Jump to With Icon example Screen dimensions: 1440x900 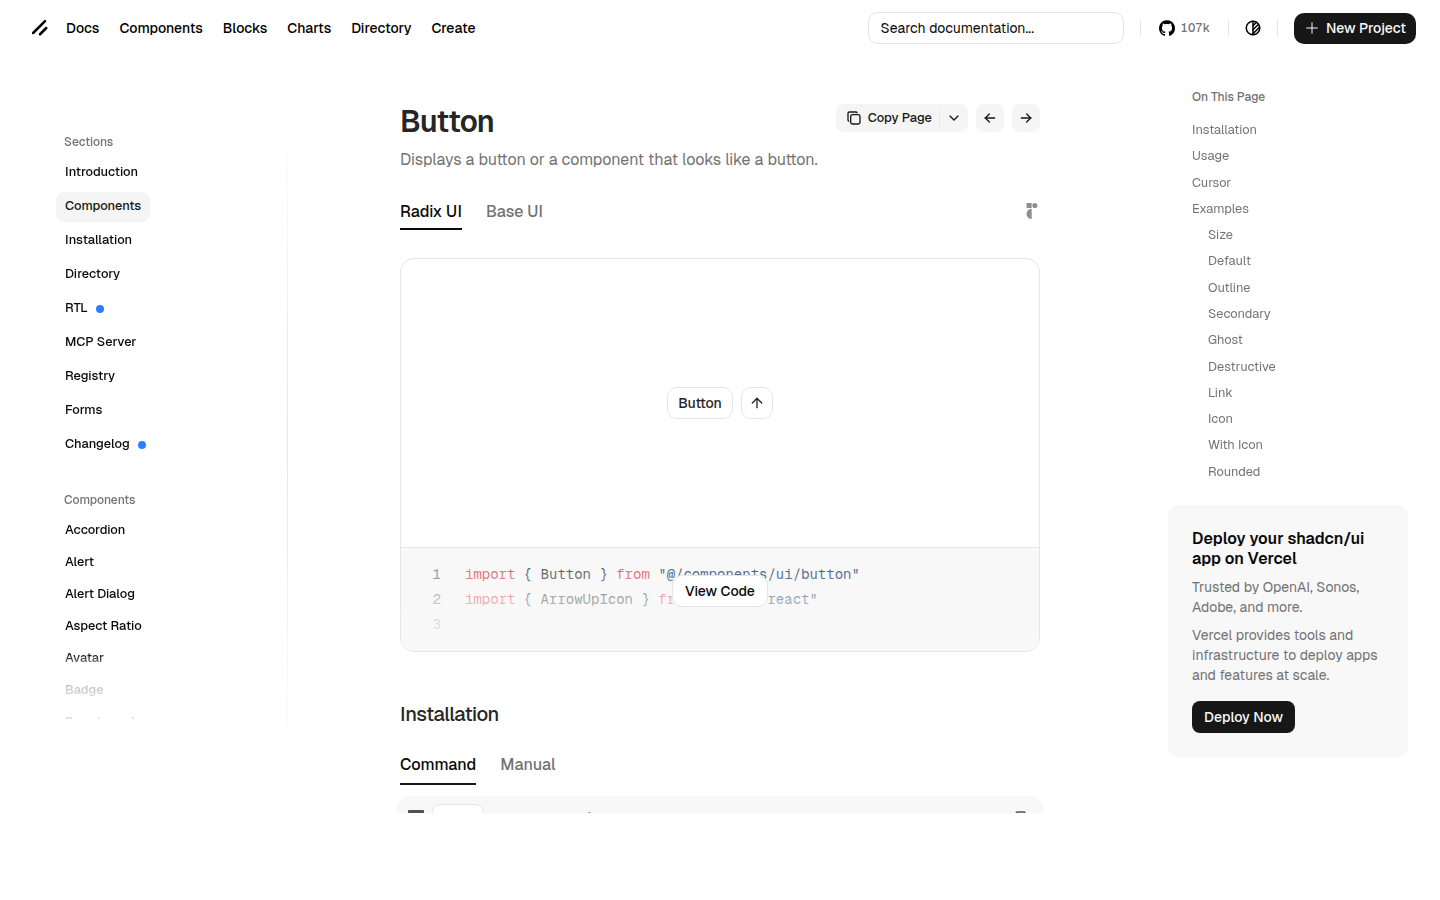[x=1235, y=445]
